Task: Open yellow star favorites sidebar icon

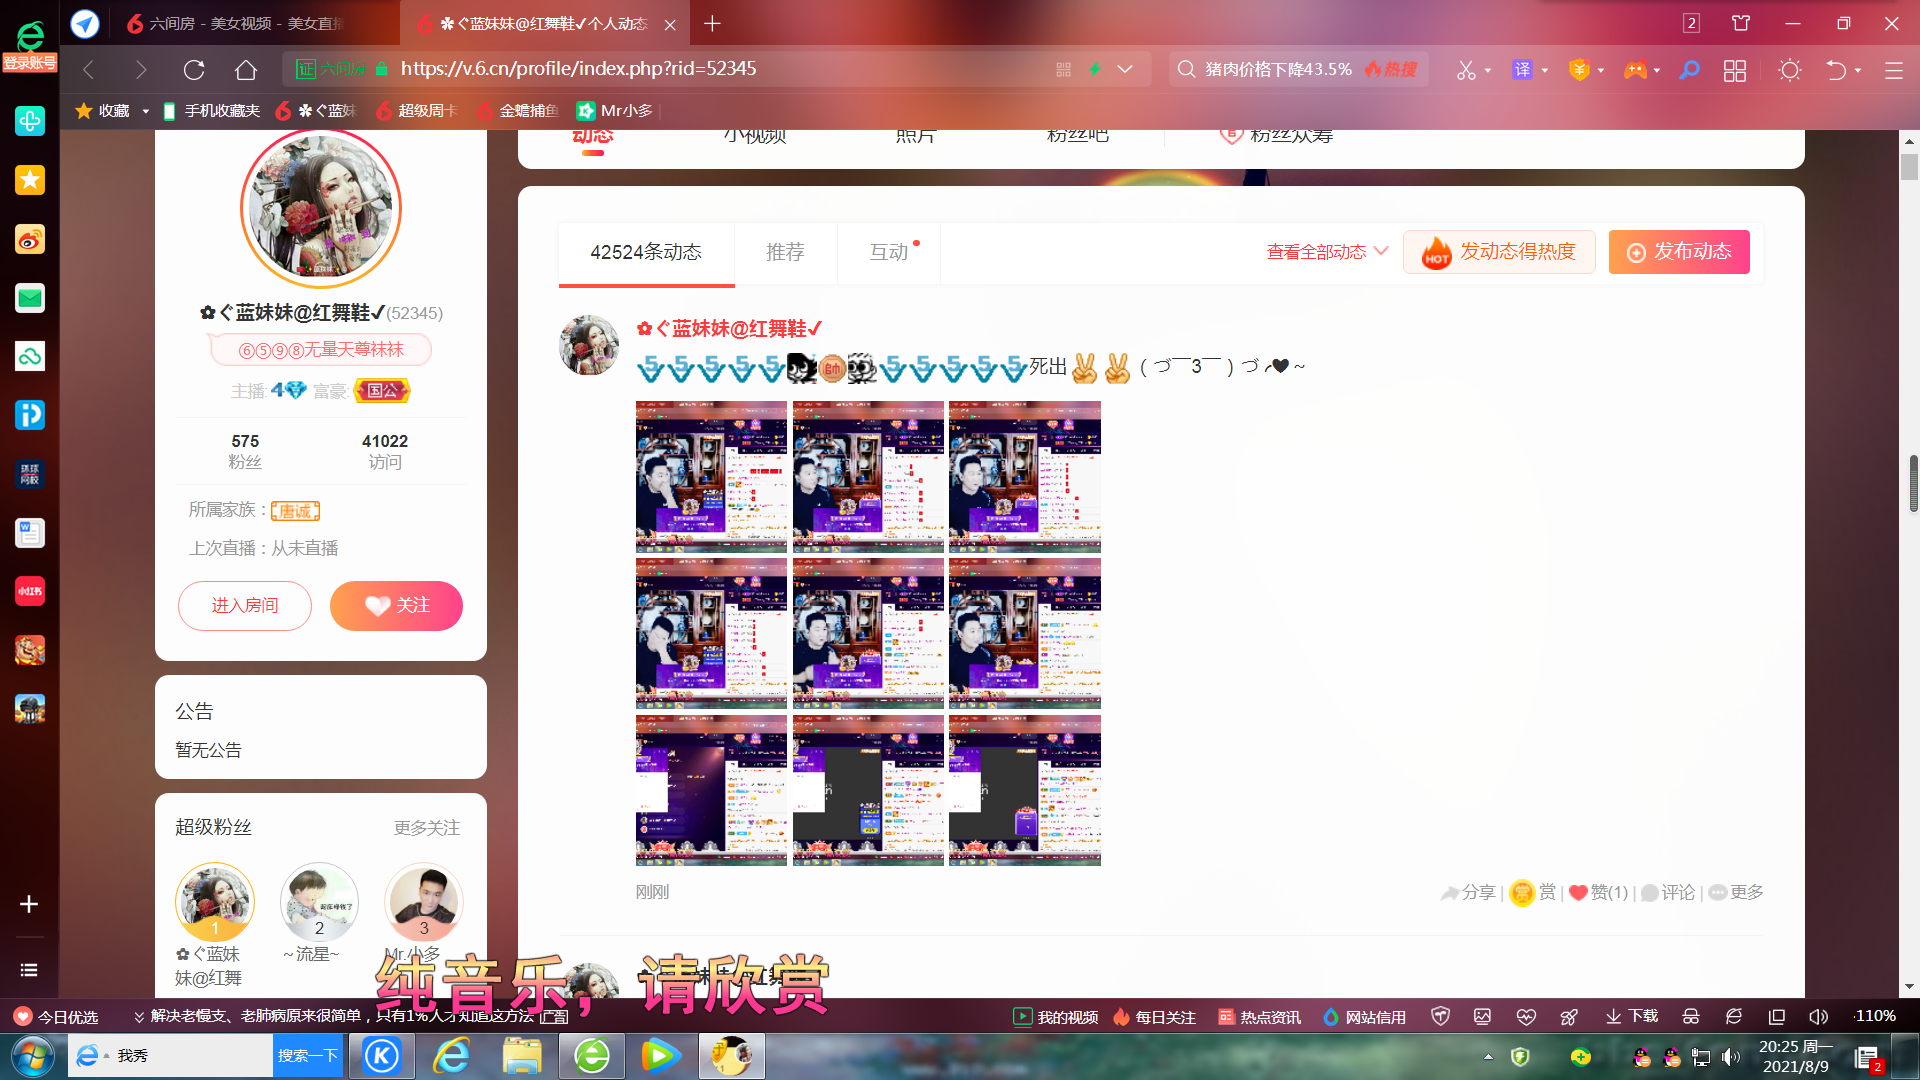Action: tap(30, 180)
